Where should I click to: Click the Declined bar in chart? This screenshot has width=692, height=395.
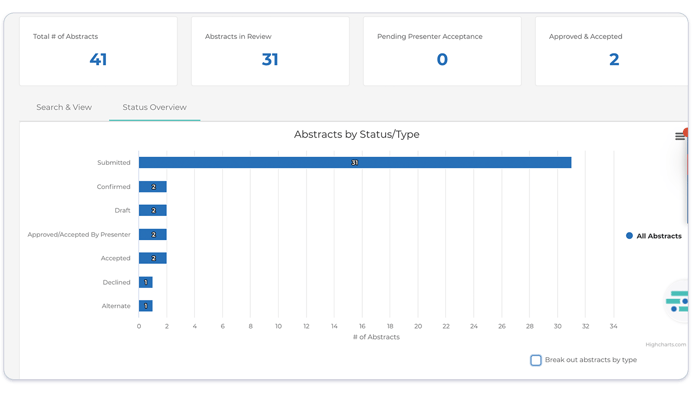point(146,282)
